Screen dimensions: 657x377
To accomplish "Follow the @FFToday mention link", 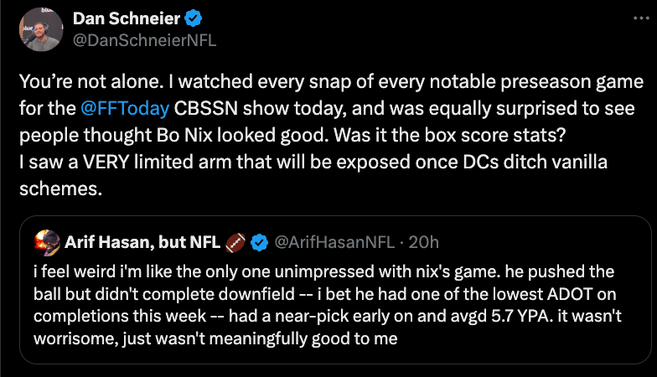I will point(125,108).
